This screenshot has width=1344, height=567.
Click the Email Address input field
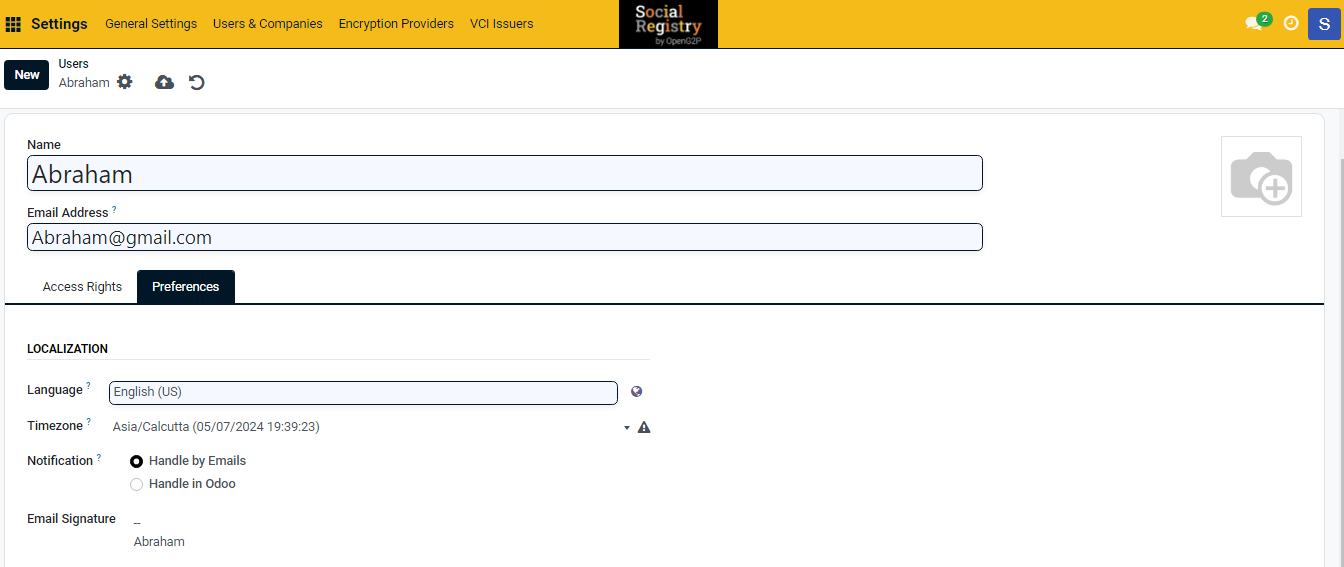click(504, 237)
